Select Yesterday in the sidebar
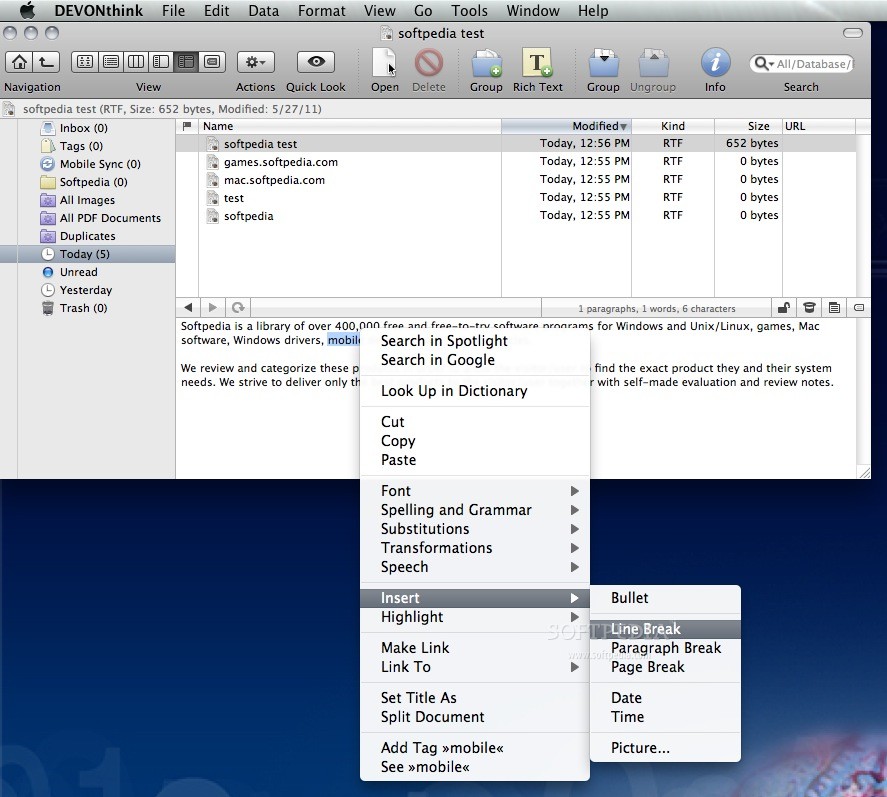This screenshot has width=887, height=797. pos(85,290)
